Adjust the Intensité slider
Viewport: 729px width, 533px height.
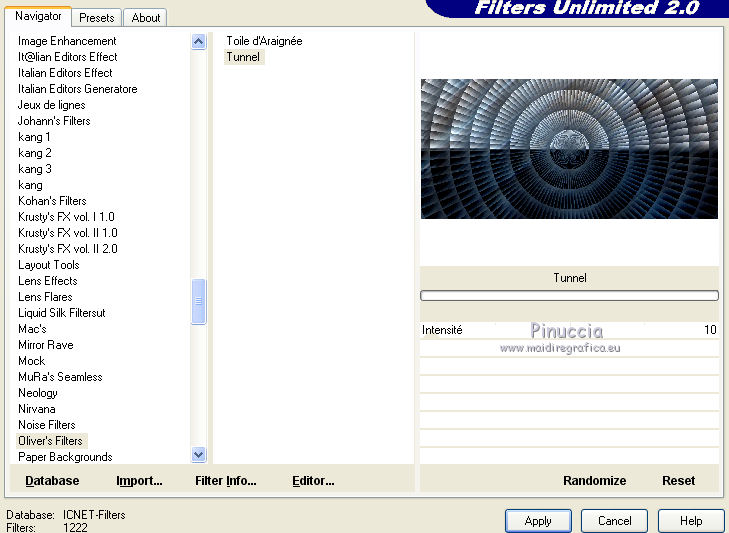569,330
